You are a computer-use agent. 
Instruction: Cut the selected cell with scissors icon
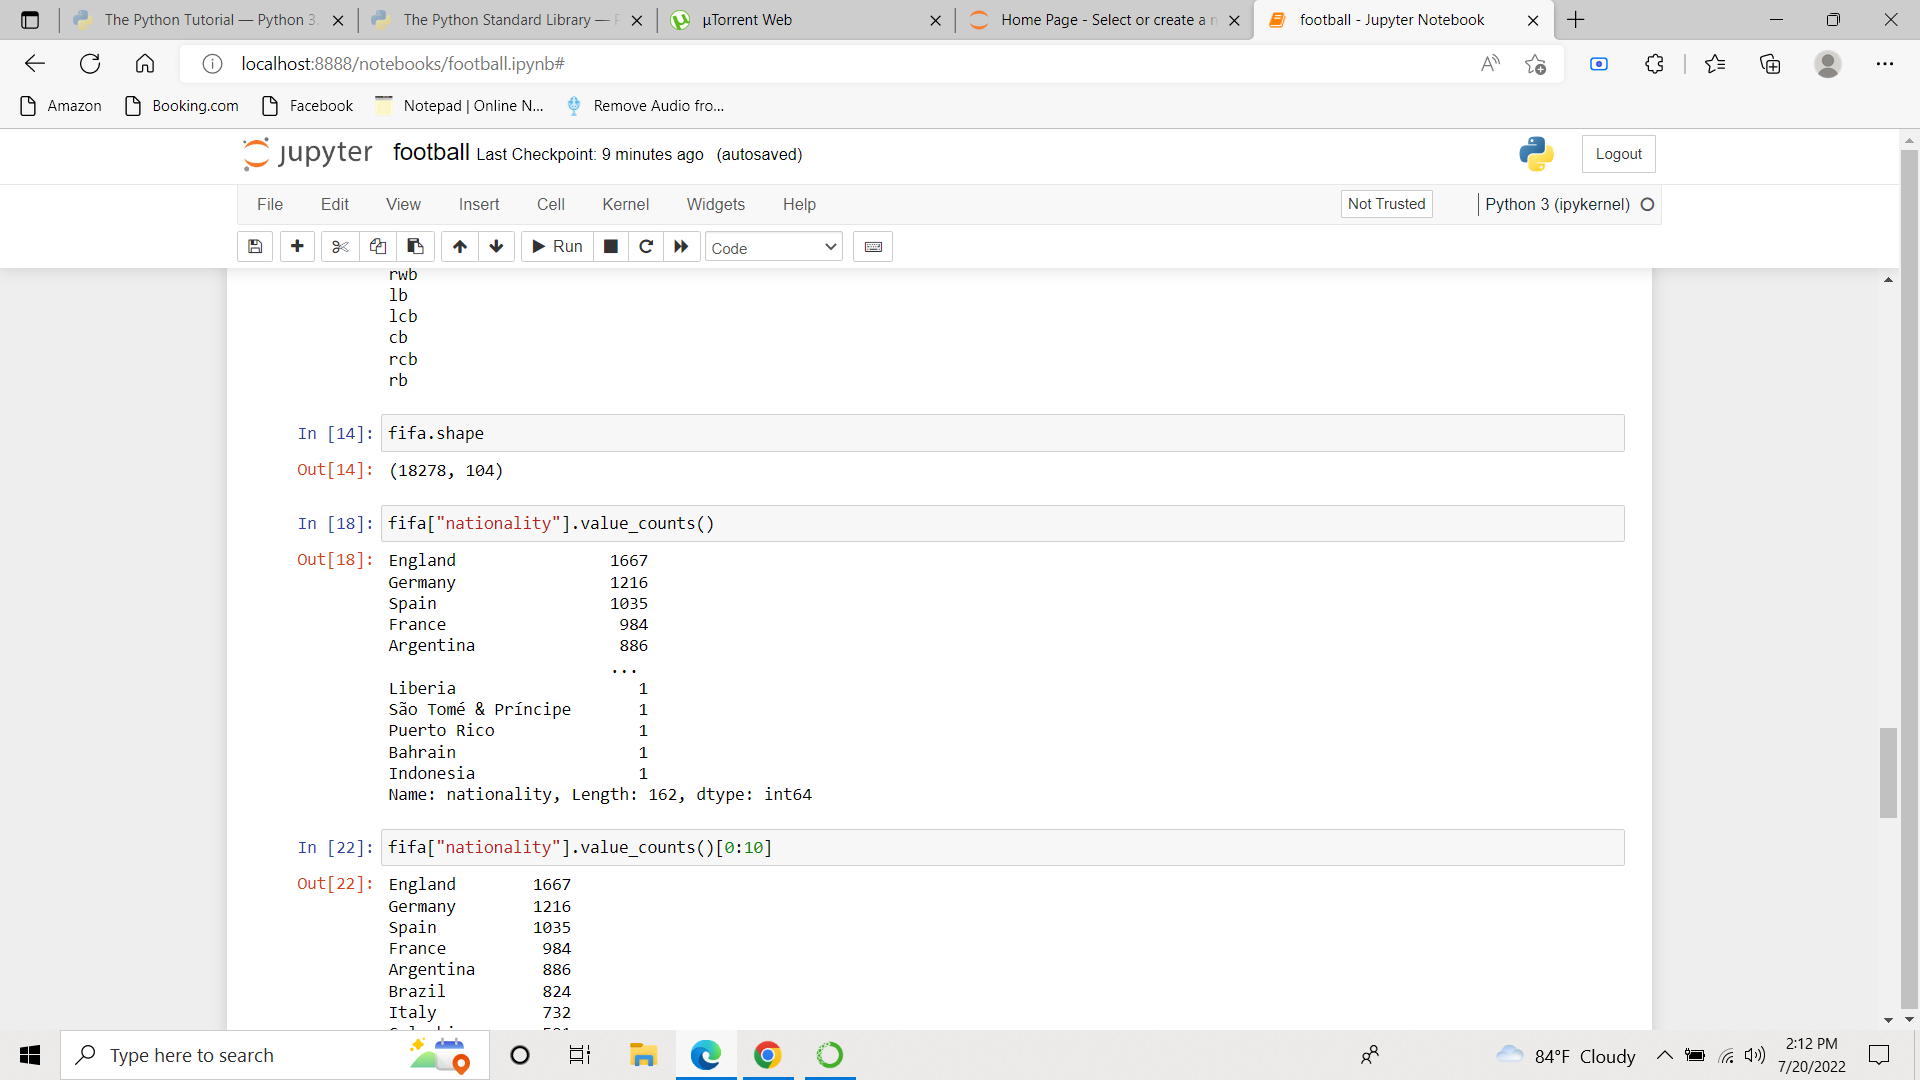(339, 246)
